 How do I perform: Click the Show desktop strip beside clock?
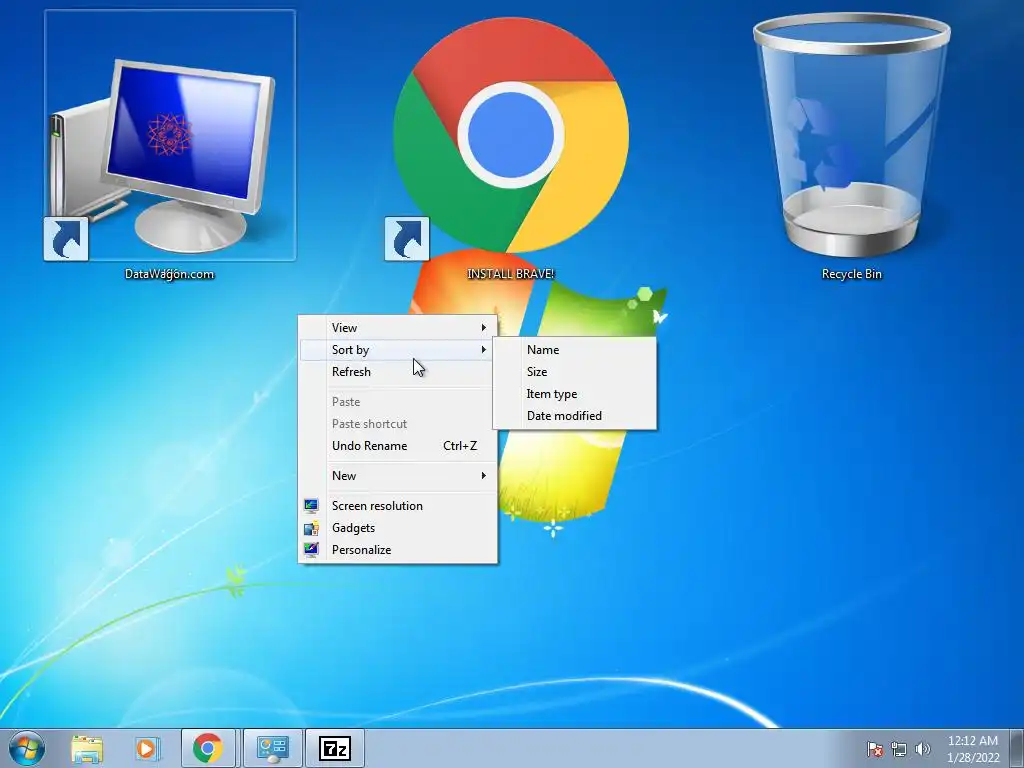pyautogui.click(x=1017, y=748)
